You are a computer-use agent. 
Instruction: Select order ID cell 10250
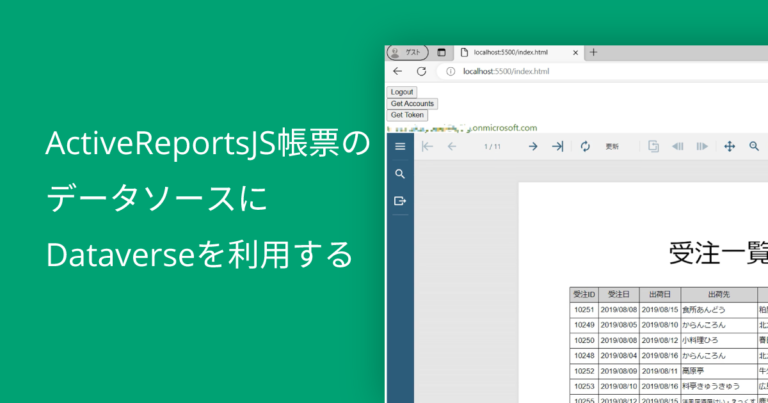pyautogui.click(x=584, y=340)
